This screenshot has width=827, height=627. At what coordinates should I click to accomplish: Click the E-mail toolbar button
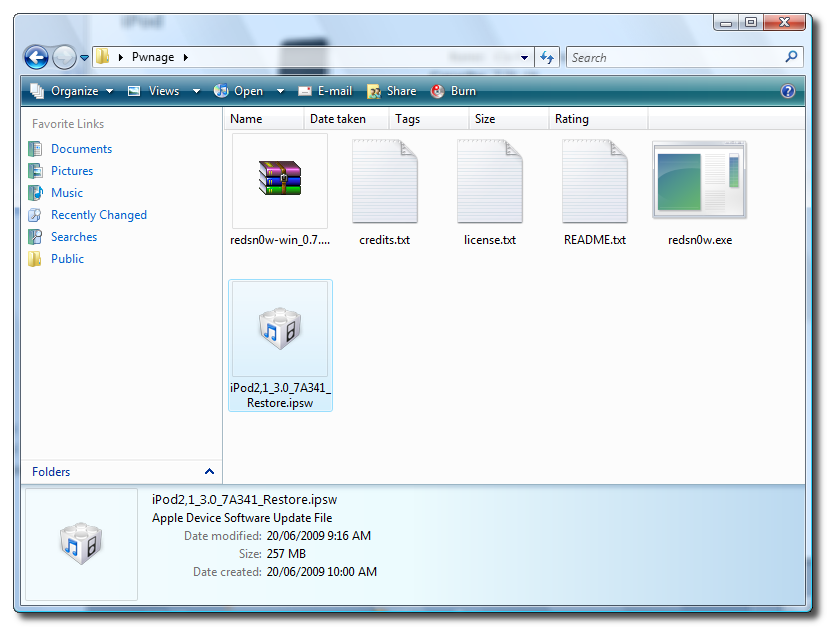tap(325, 91)
